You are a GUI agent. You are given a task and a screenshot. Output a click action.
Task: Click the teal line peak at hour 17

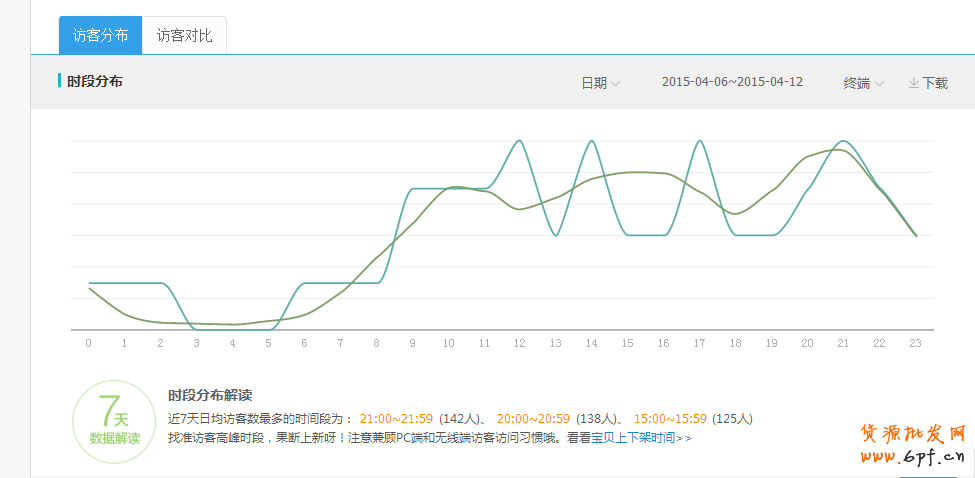tap(699, 141)
